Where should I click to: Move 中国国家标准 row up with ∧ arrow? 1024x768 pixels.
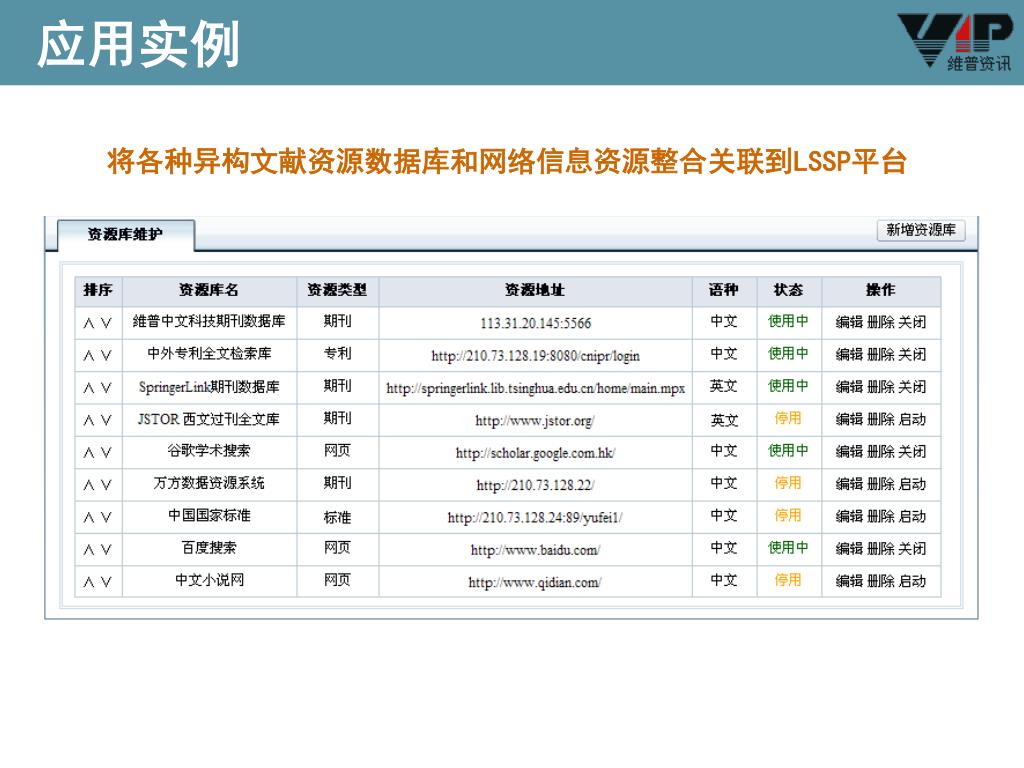[x=89, y=517]
